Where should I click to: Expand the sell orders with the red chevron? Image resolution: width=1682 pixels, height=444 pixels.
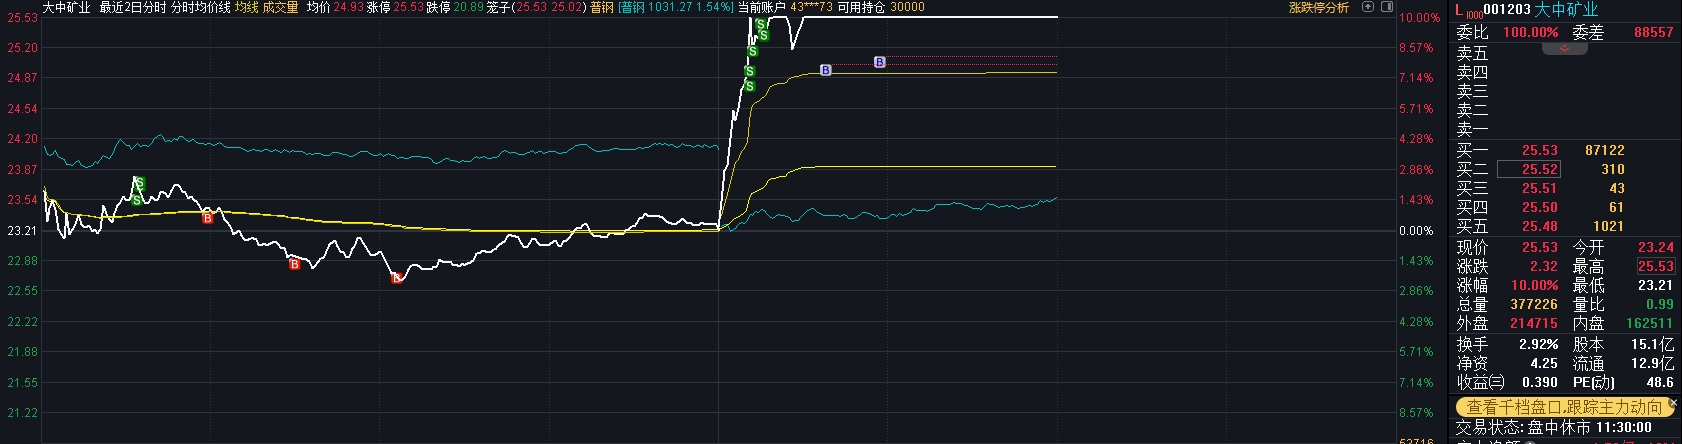pos(1566,47)
